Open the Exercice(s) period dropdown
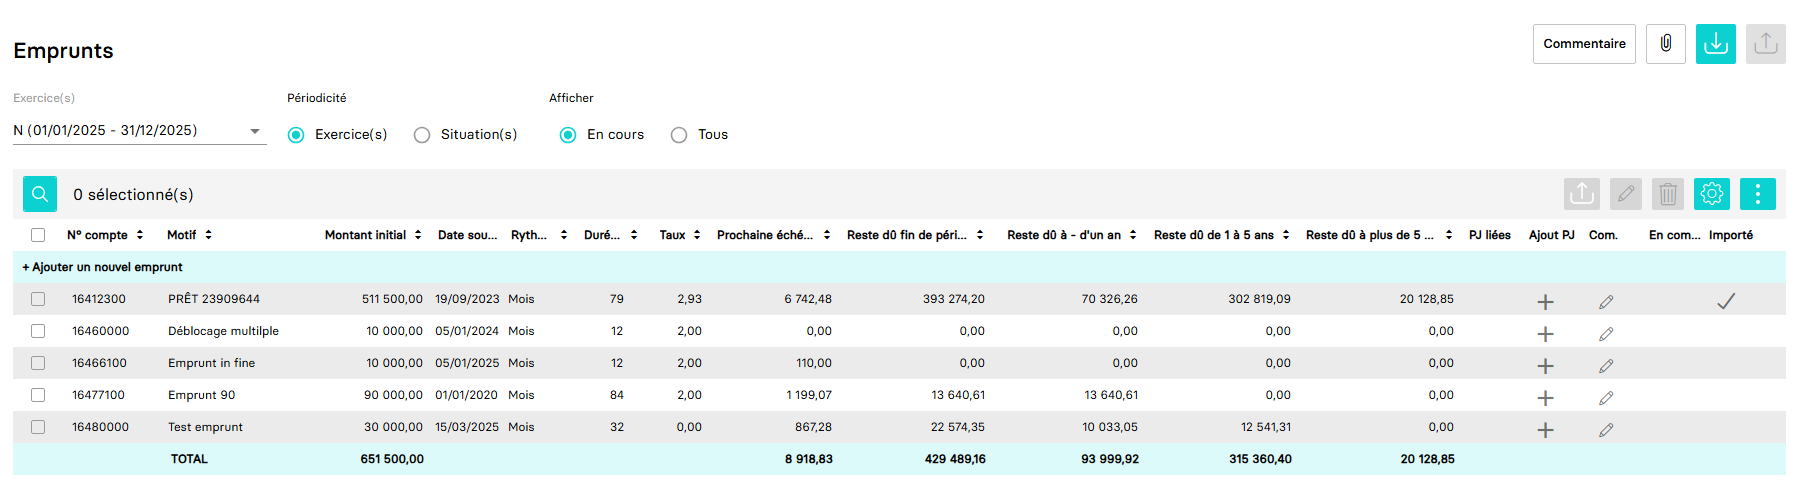 tap(140, 131)
